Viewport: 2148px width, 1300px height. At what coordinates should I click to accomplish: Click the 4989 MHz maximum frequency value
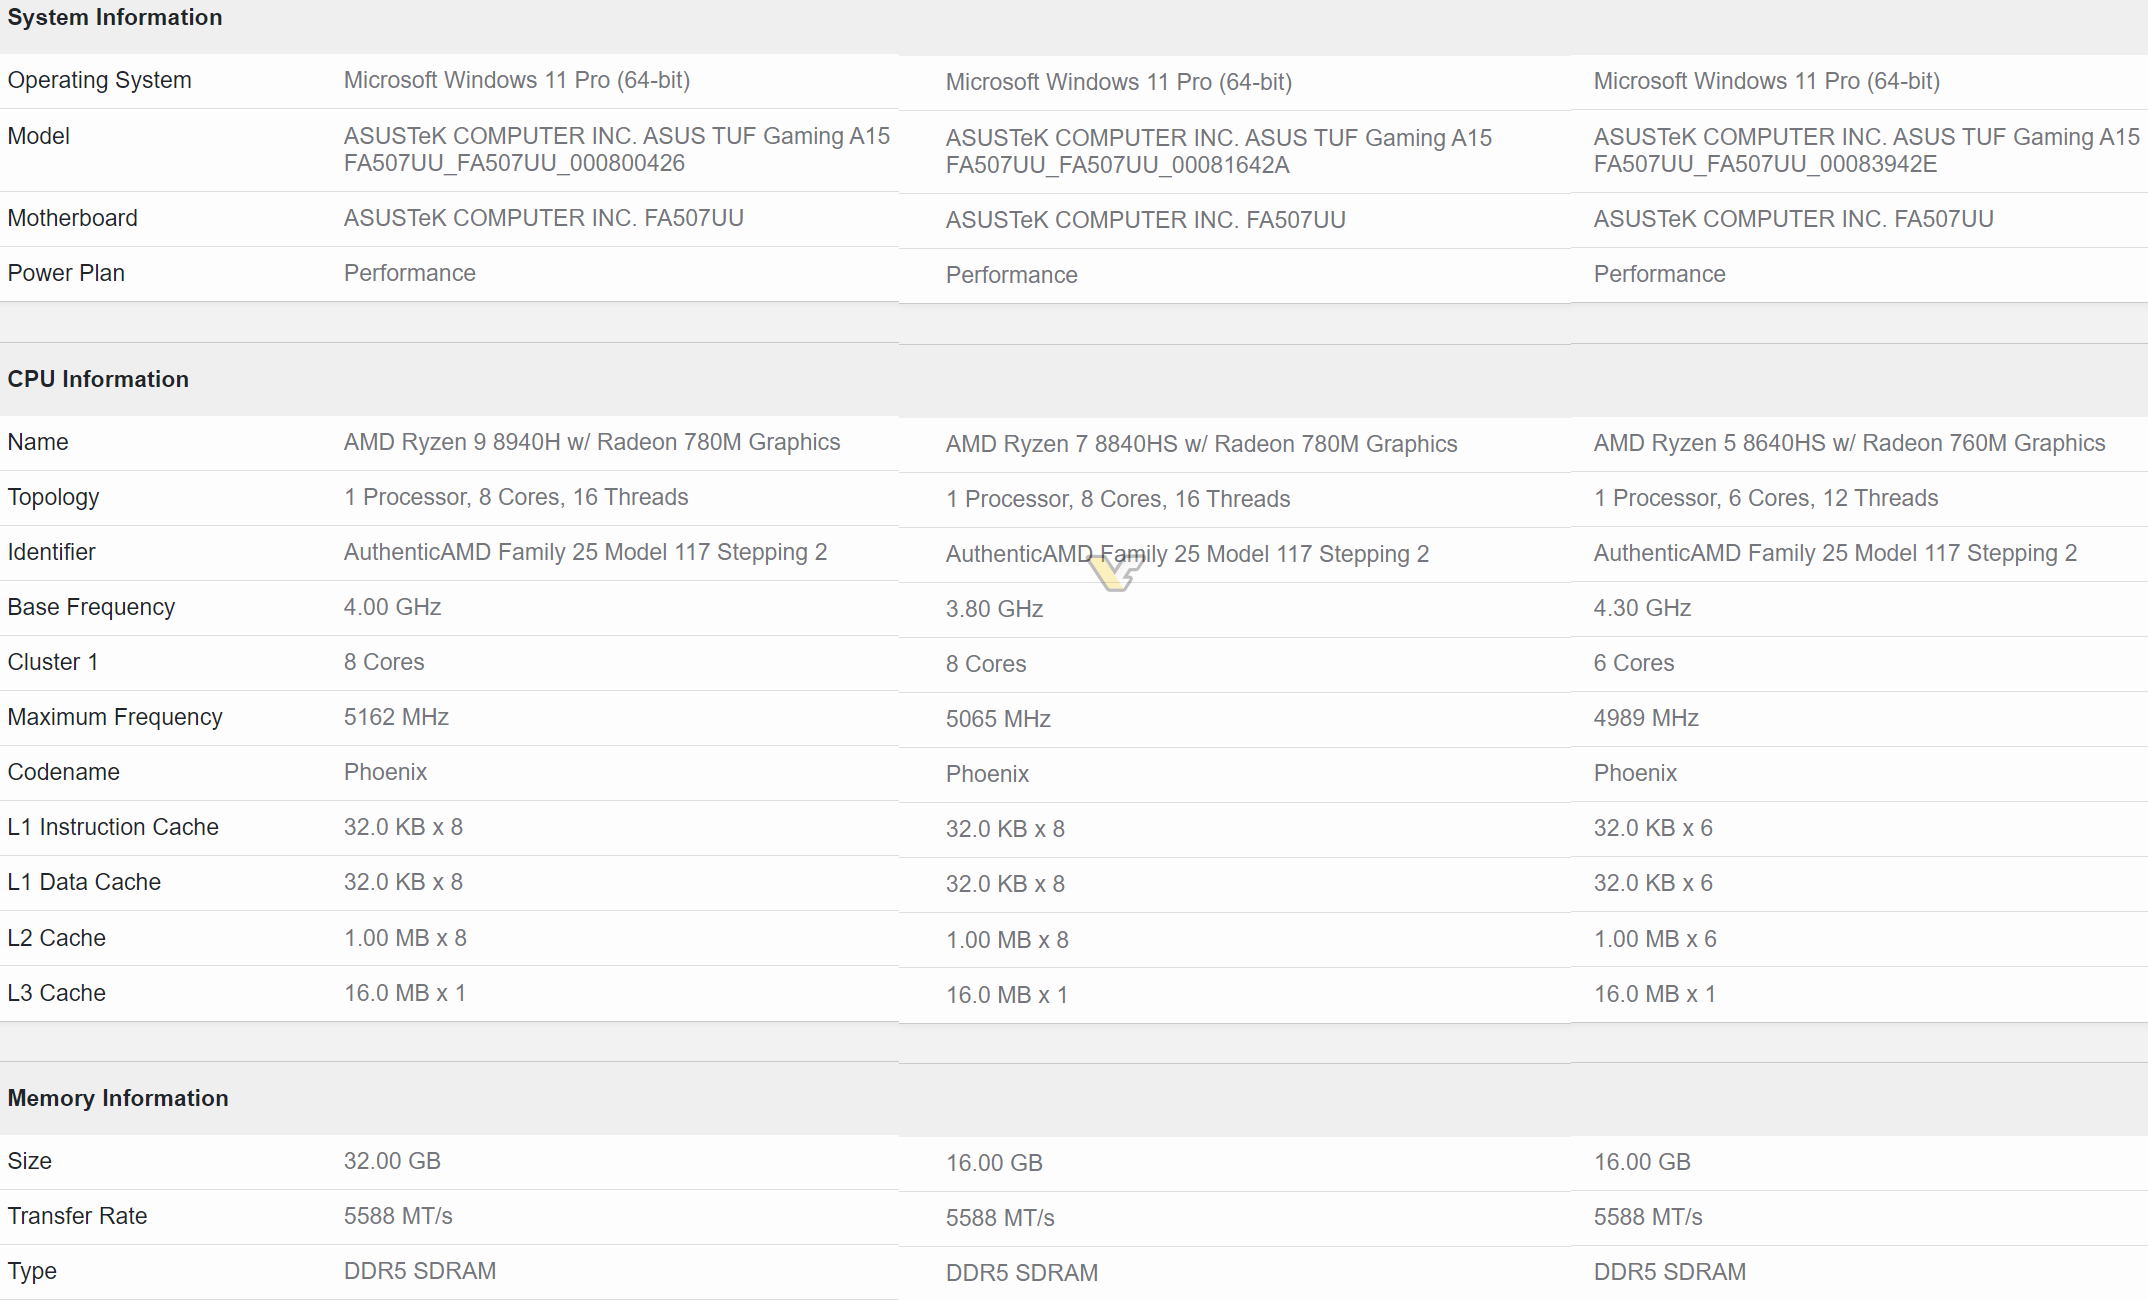point(1646,718)
